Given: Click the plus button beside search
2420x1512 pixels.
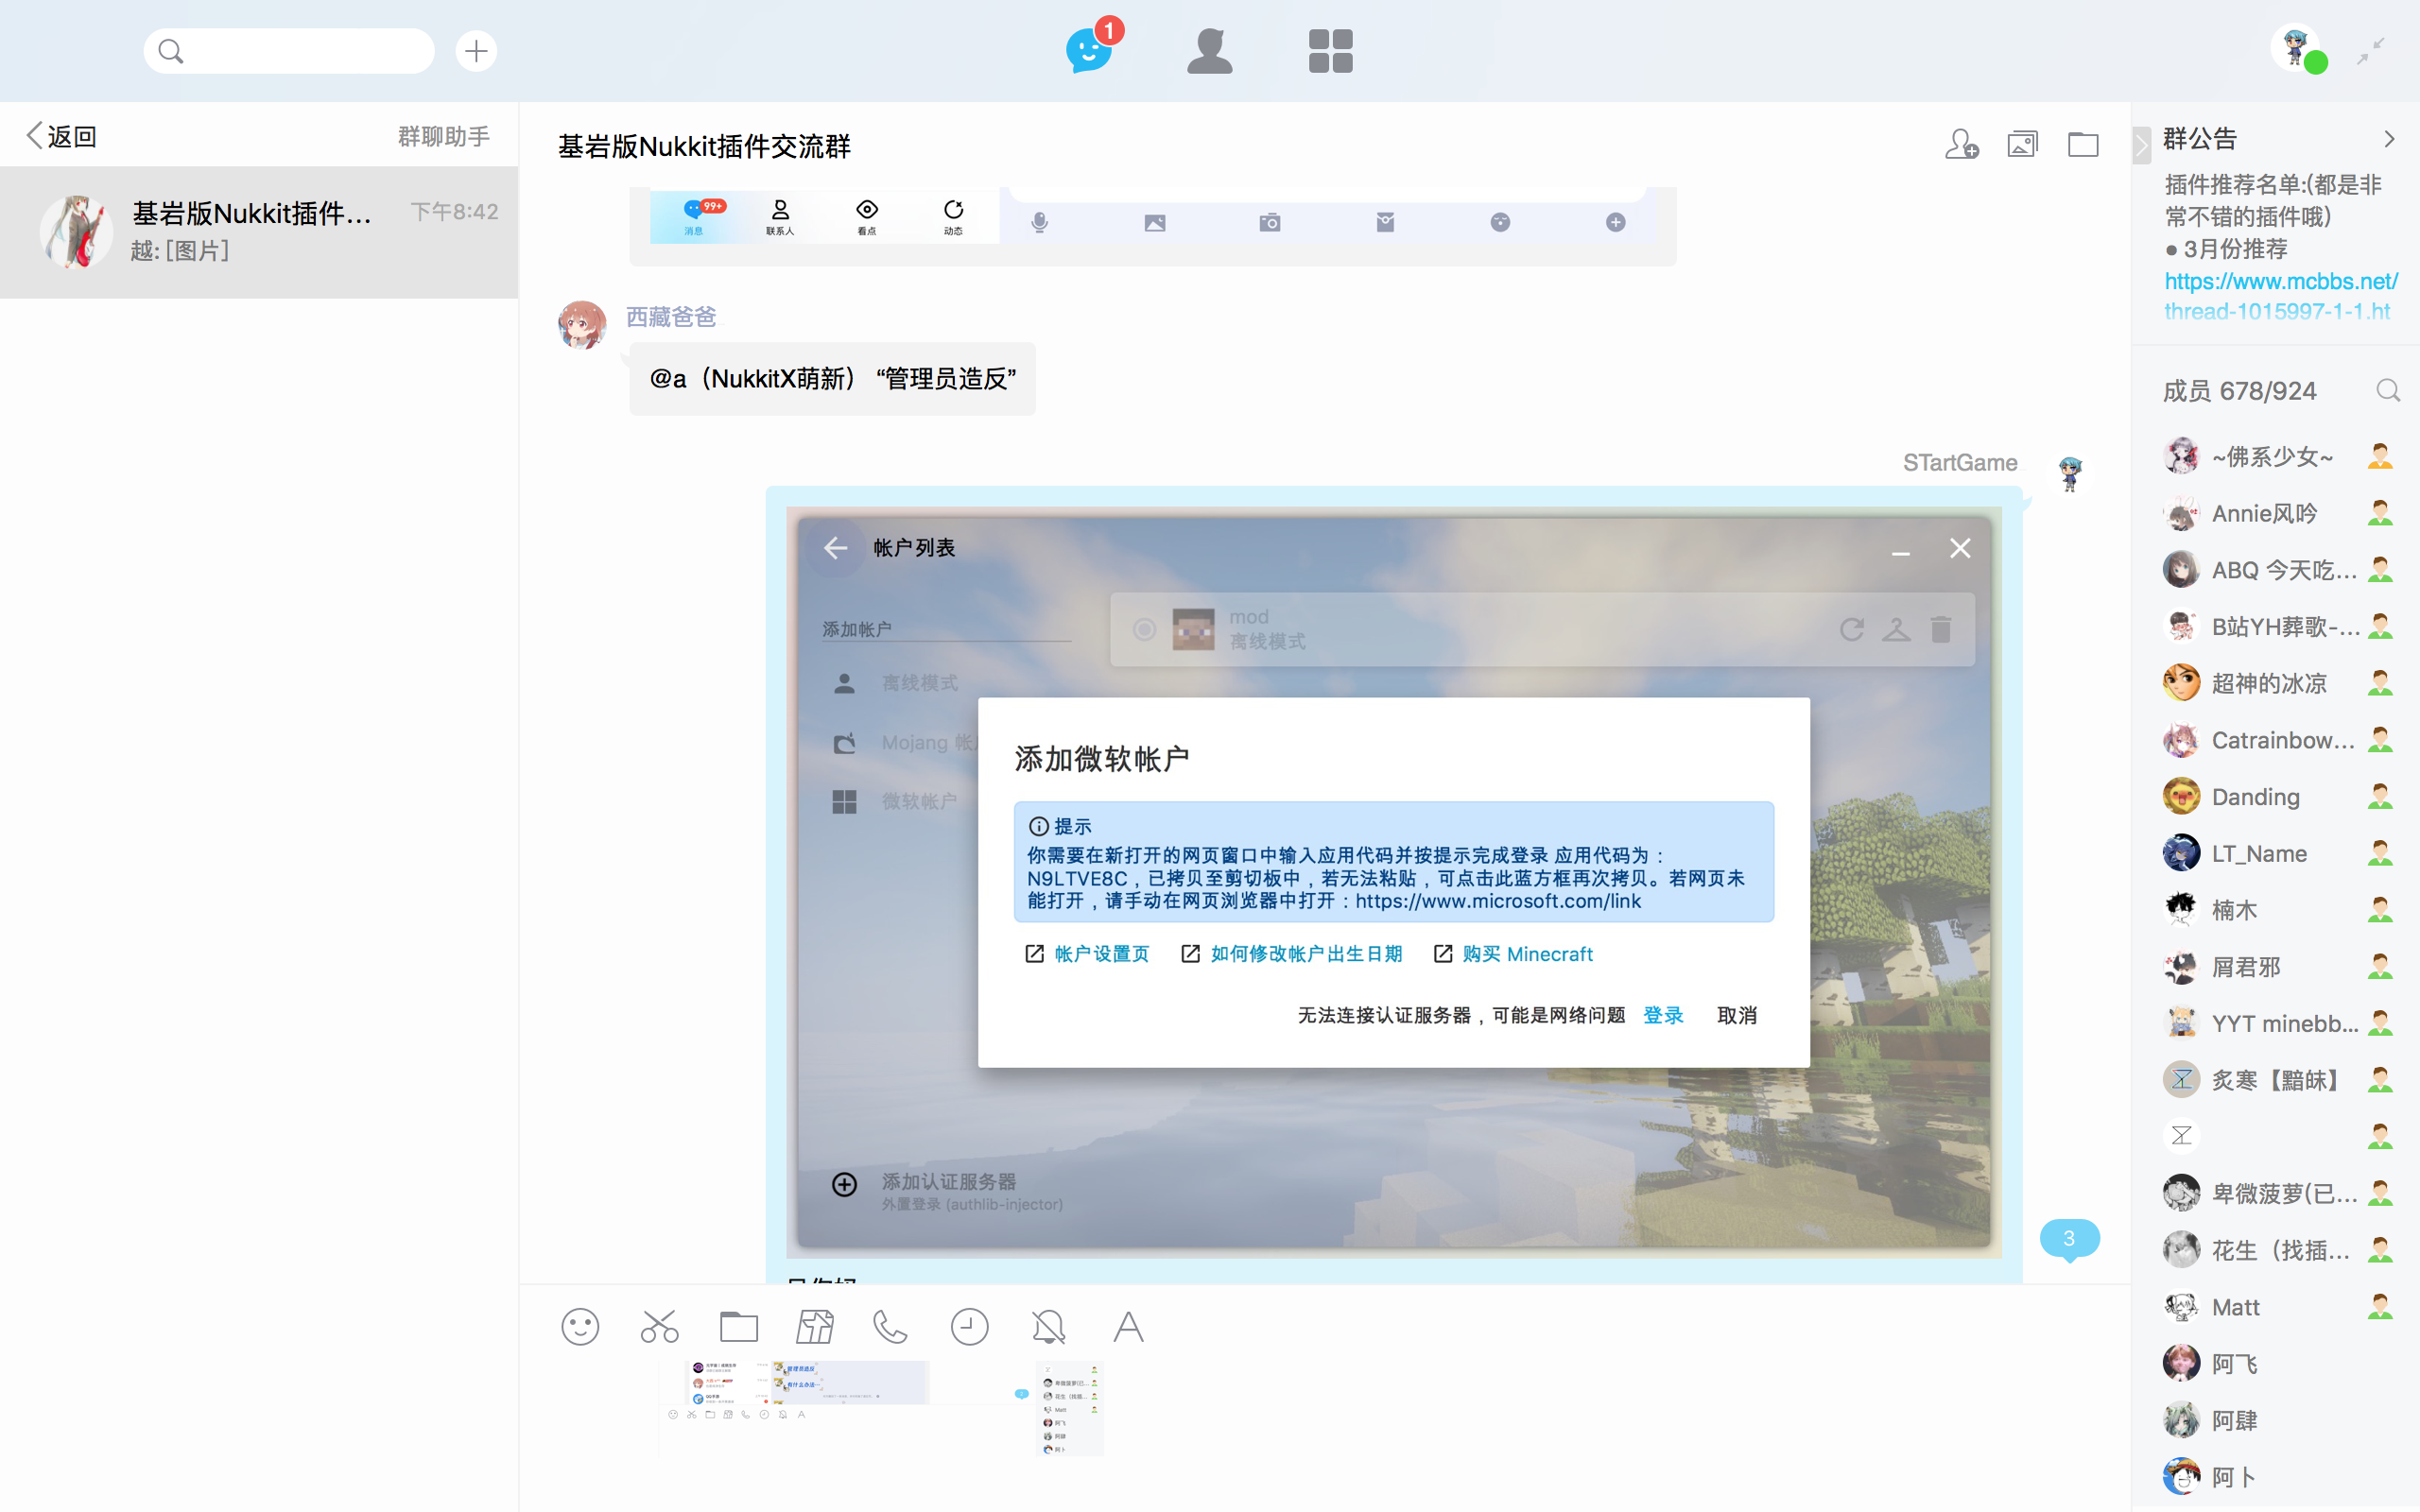Looking at the screenshot, I should click(476, 51).
